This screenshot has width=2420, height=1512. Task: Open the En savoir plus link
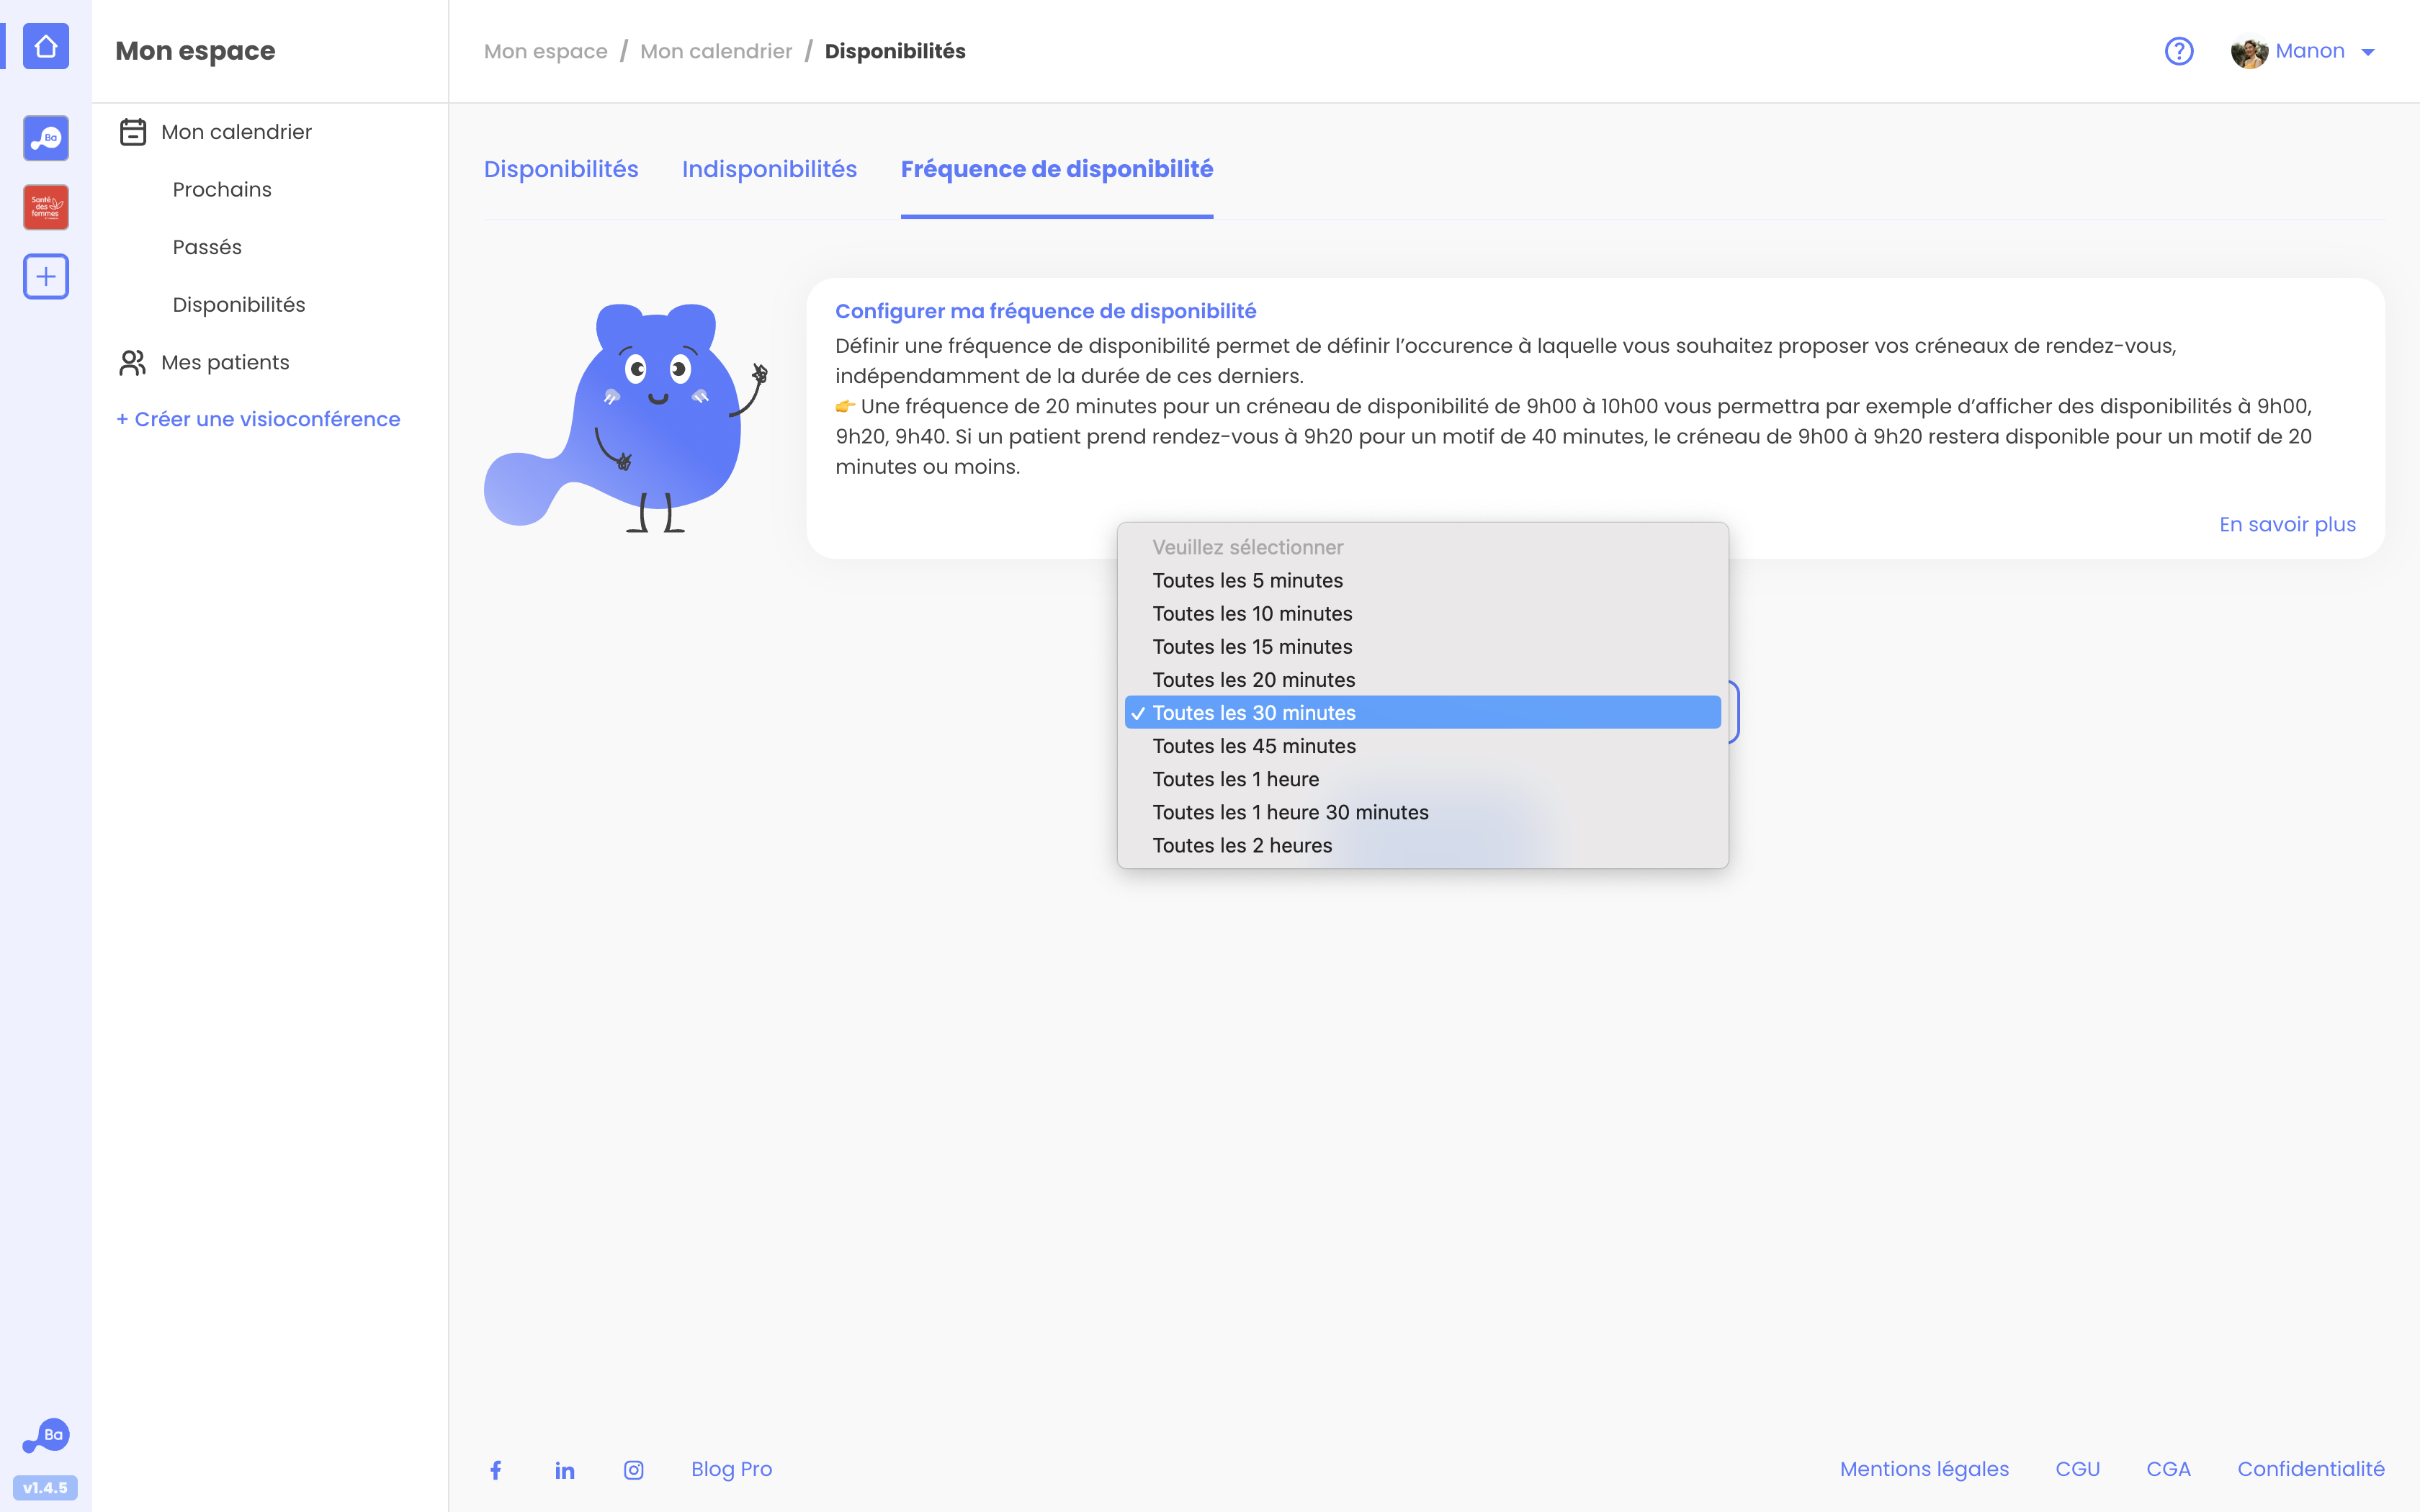coord(2288,525)
